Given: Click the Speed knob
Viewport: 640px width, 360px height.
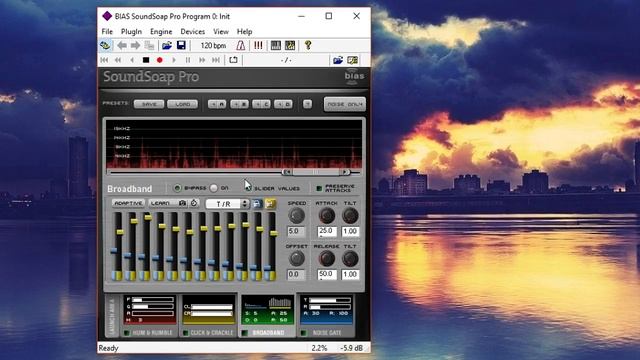Looking at the screenshot, I should [x=296, y=216].
